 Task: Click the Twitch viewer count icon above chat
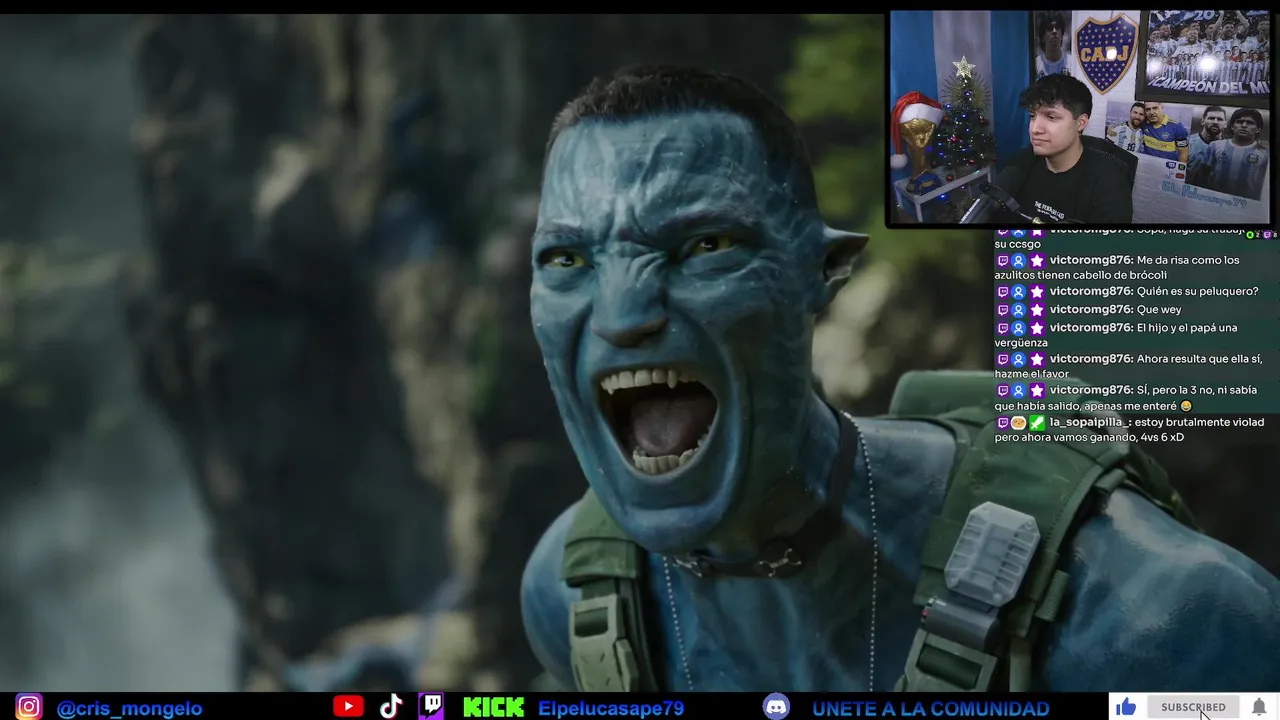pos(1266,235)
